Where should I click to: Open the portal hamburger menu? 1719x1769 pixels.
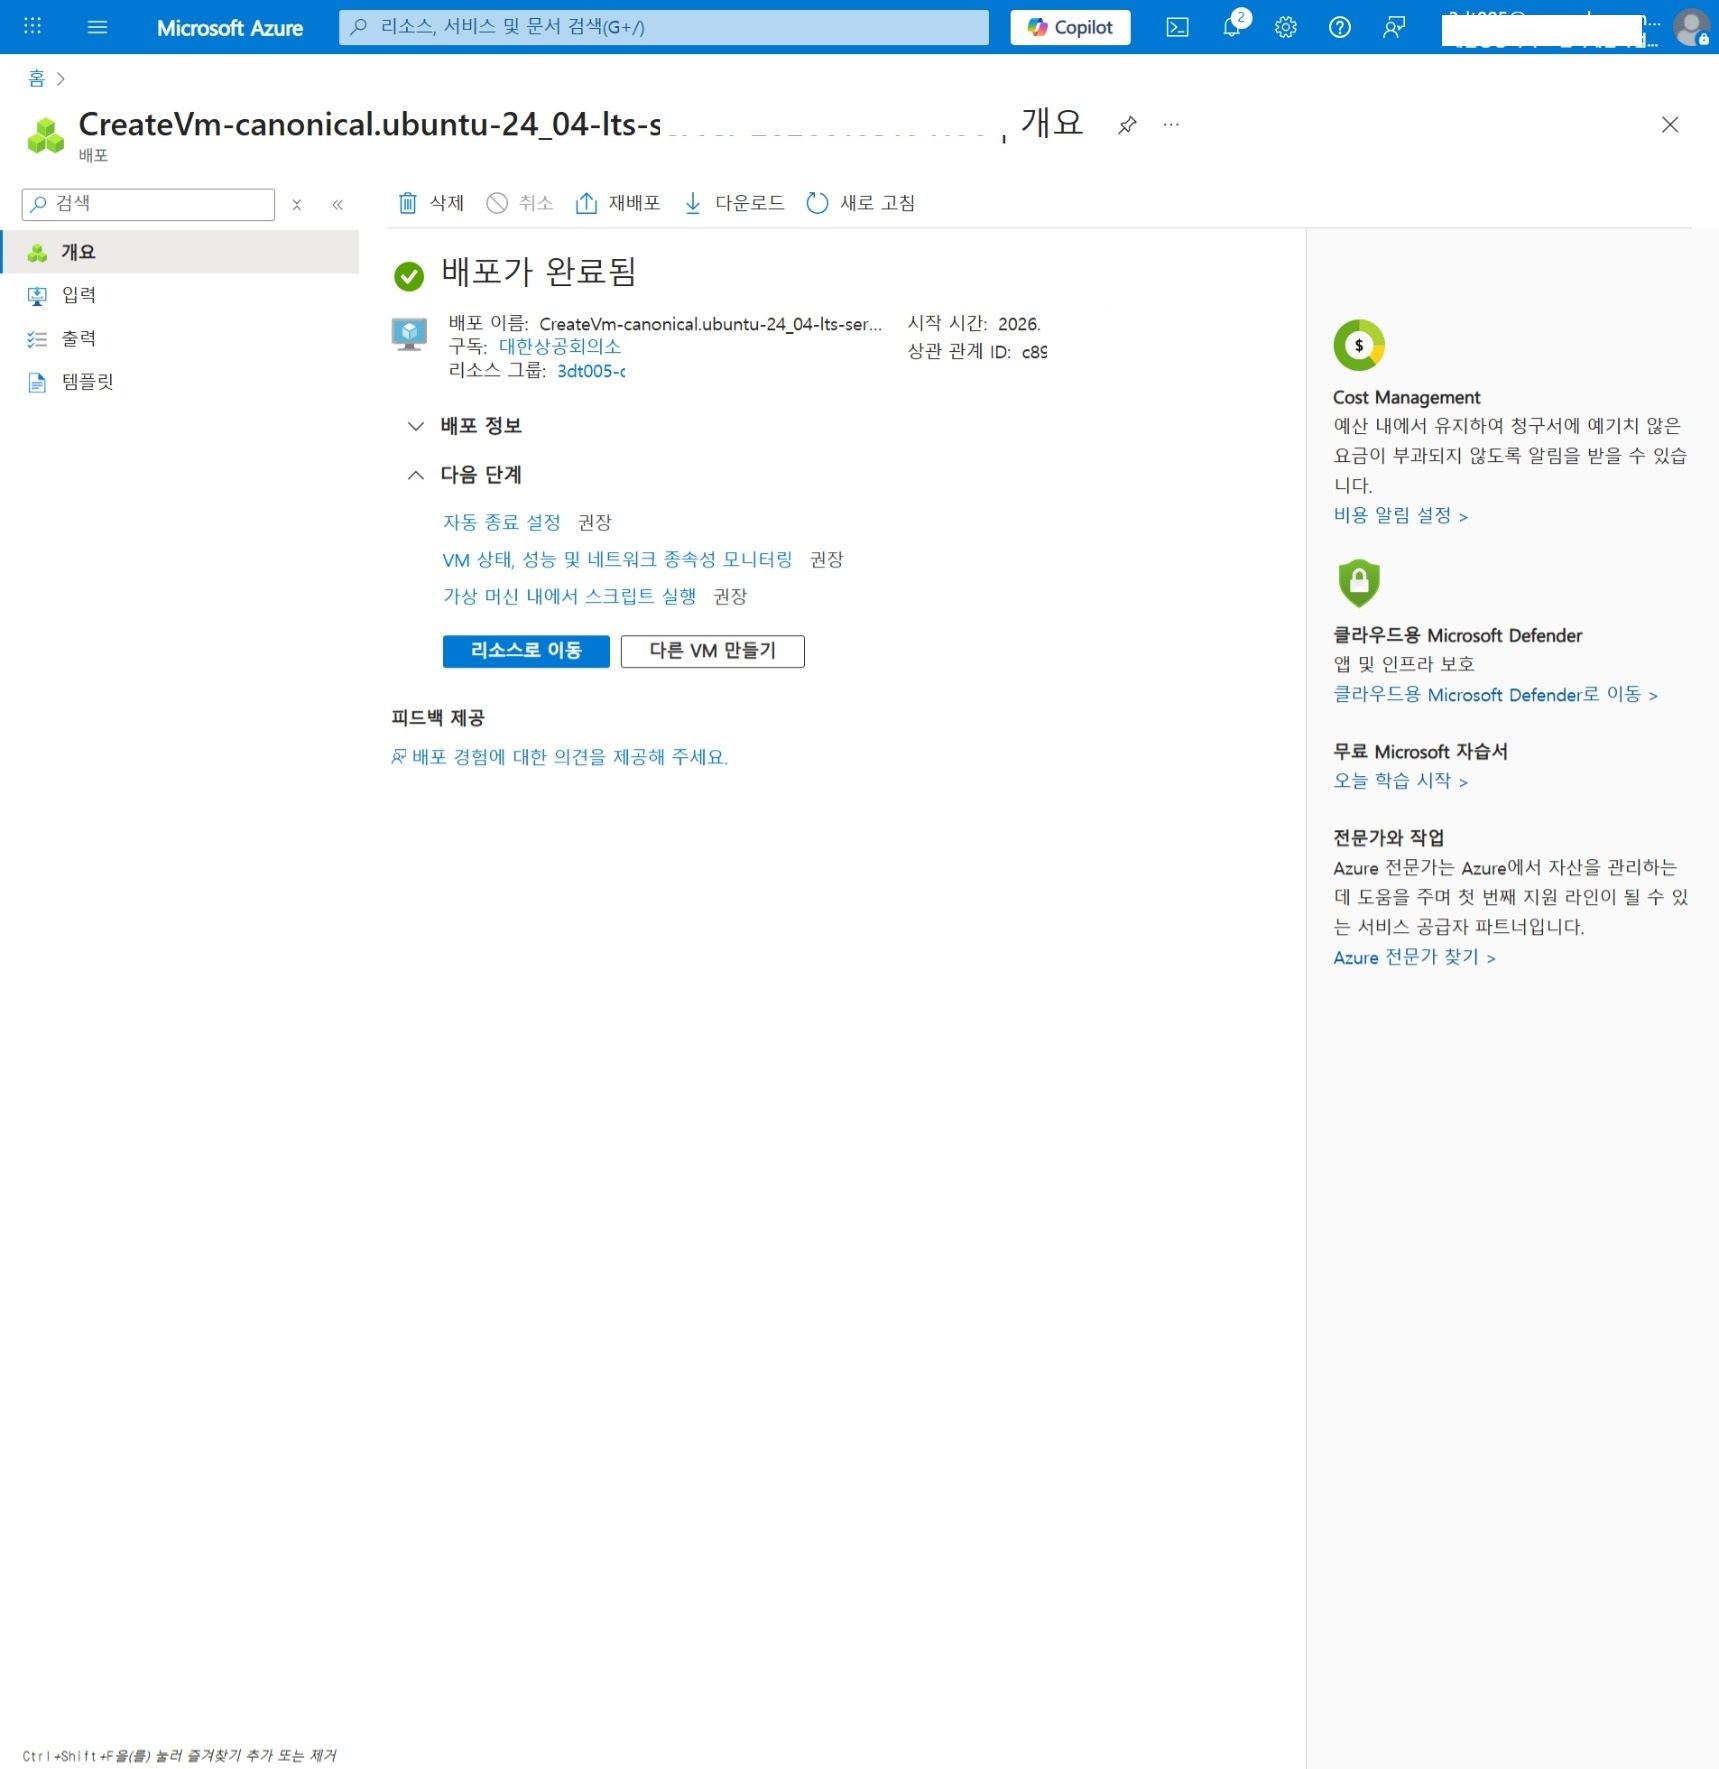click(97, 27)
